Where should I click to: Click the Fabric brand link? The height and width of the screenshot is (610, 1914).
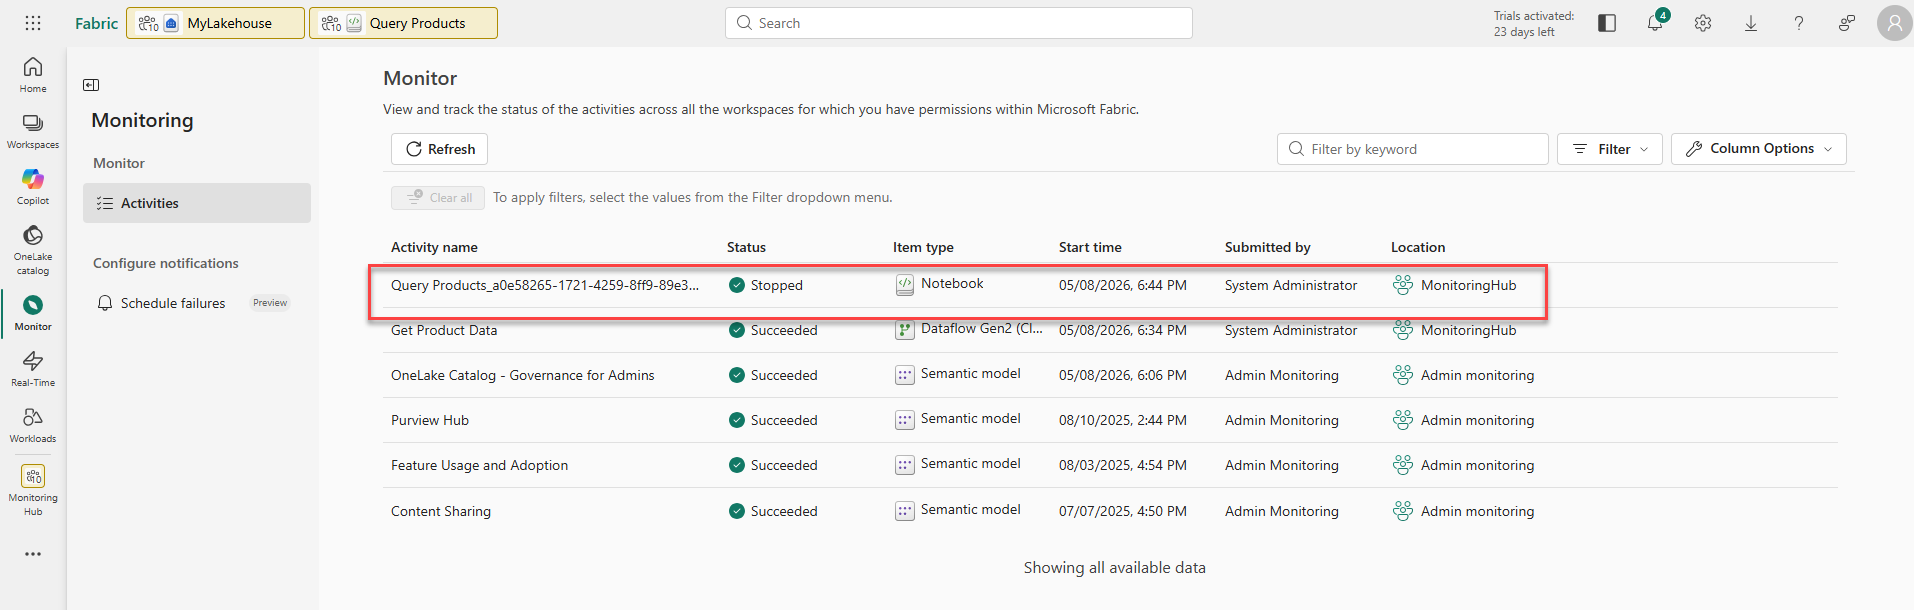click(x=97, y=23)
